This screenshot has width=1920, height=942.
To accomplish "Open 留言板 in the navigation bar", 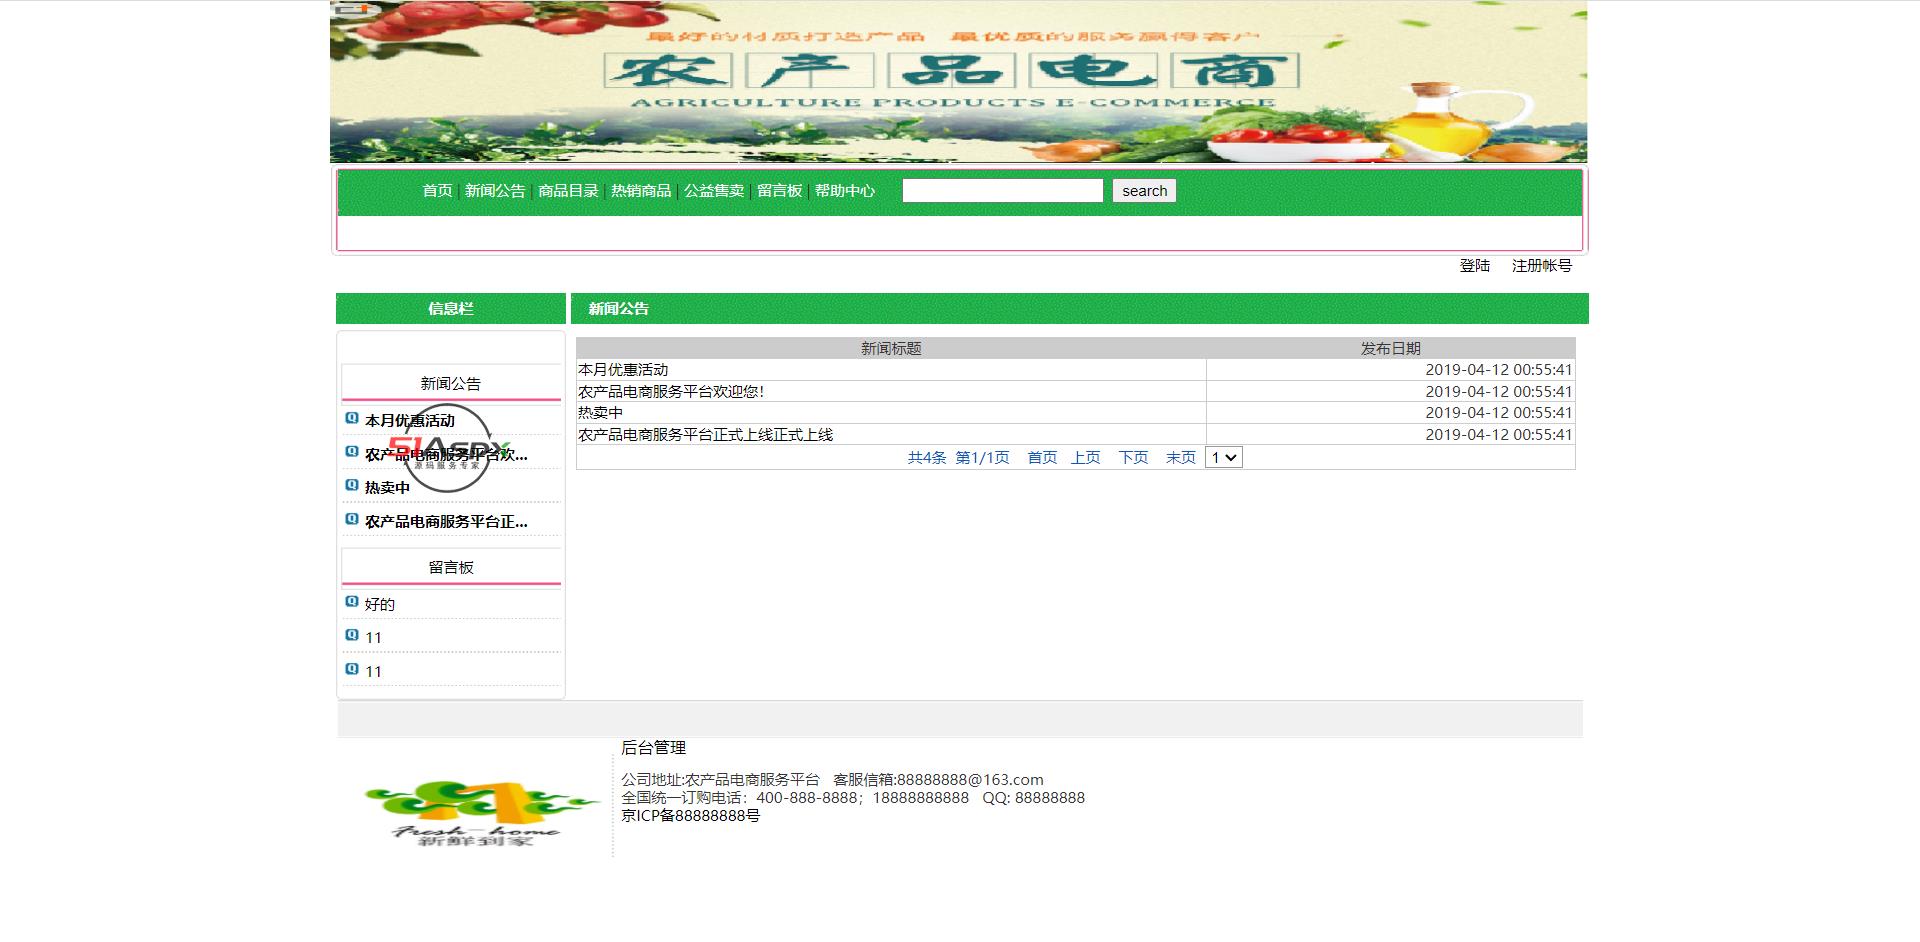I will click(x=780, y=191).
